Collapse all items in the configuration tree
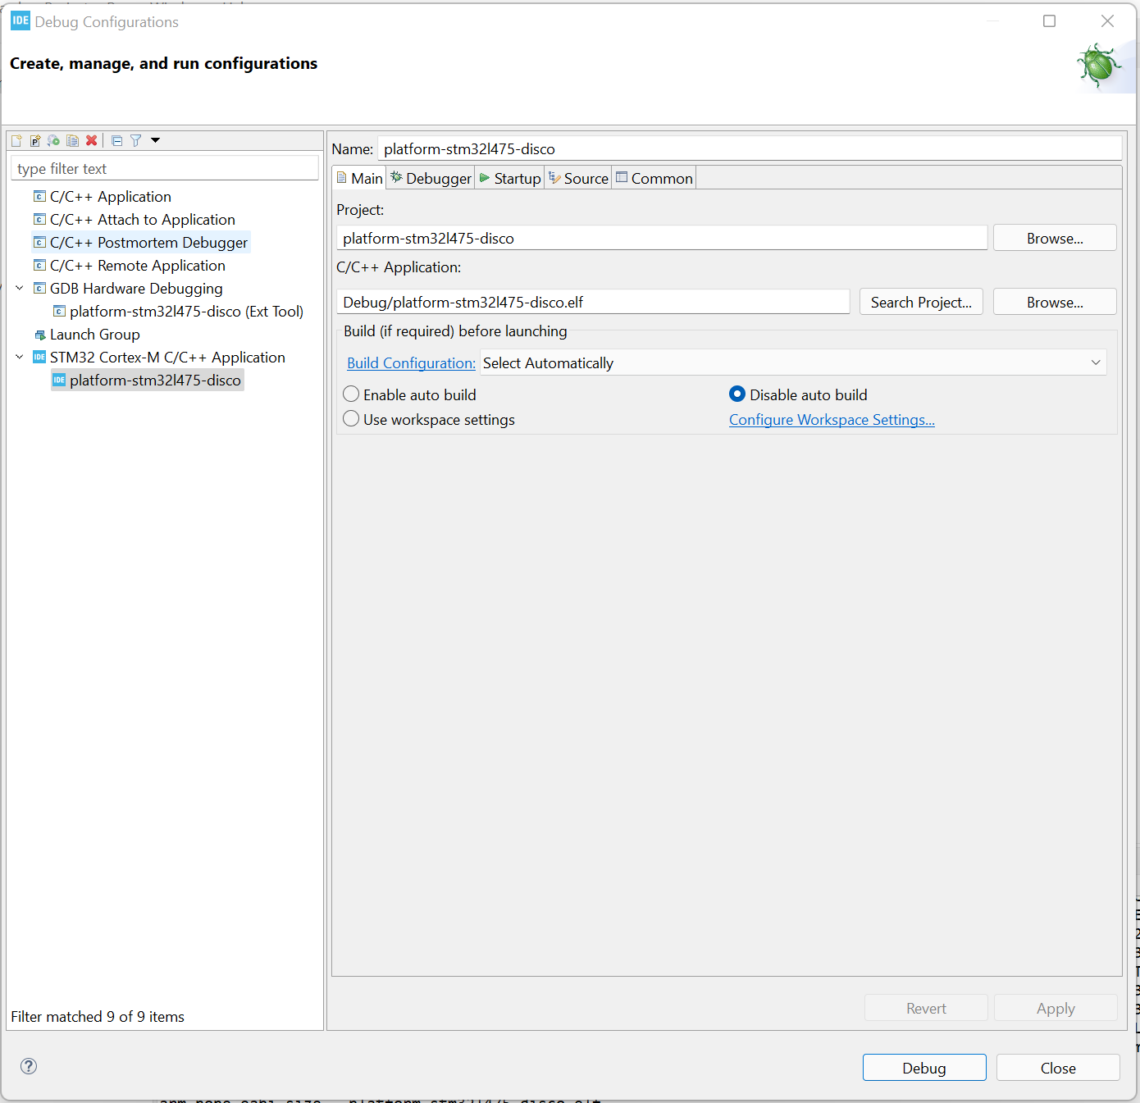Viewport: 1140px width, 1103px height. [117, 140]
